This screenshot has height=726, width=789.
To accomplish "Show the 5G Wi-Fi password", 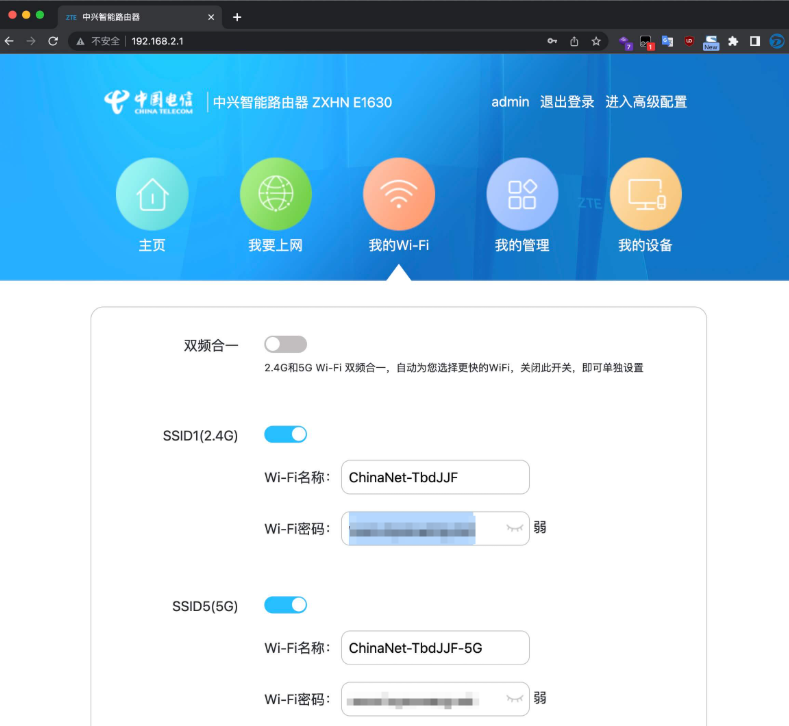I will point(514,698).
